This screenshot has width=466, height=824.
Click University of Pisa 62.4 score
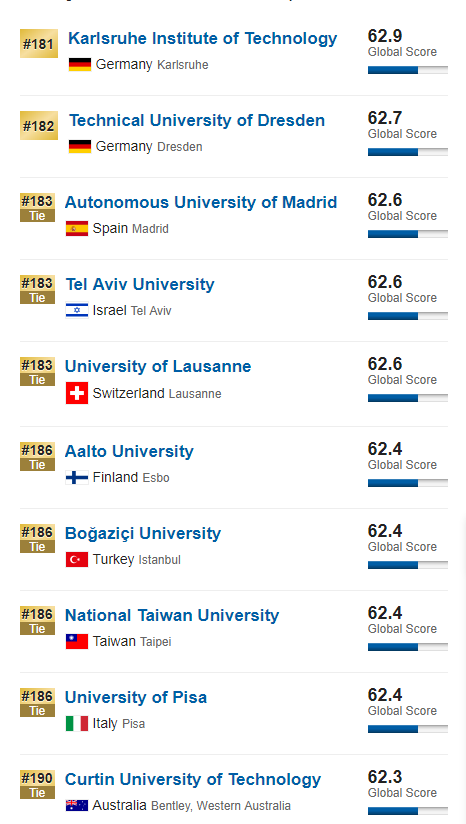pos(385,695)
